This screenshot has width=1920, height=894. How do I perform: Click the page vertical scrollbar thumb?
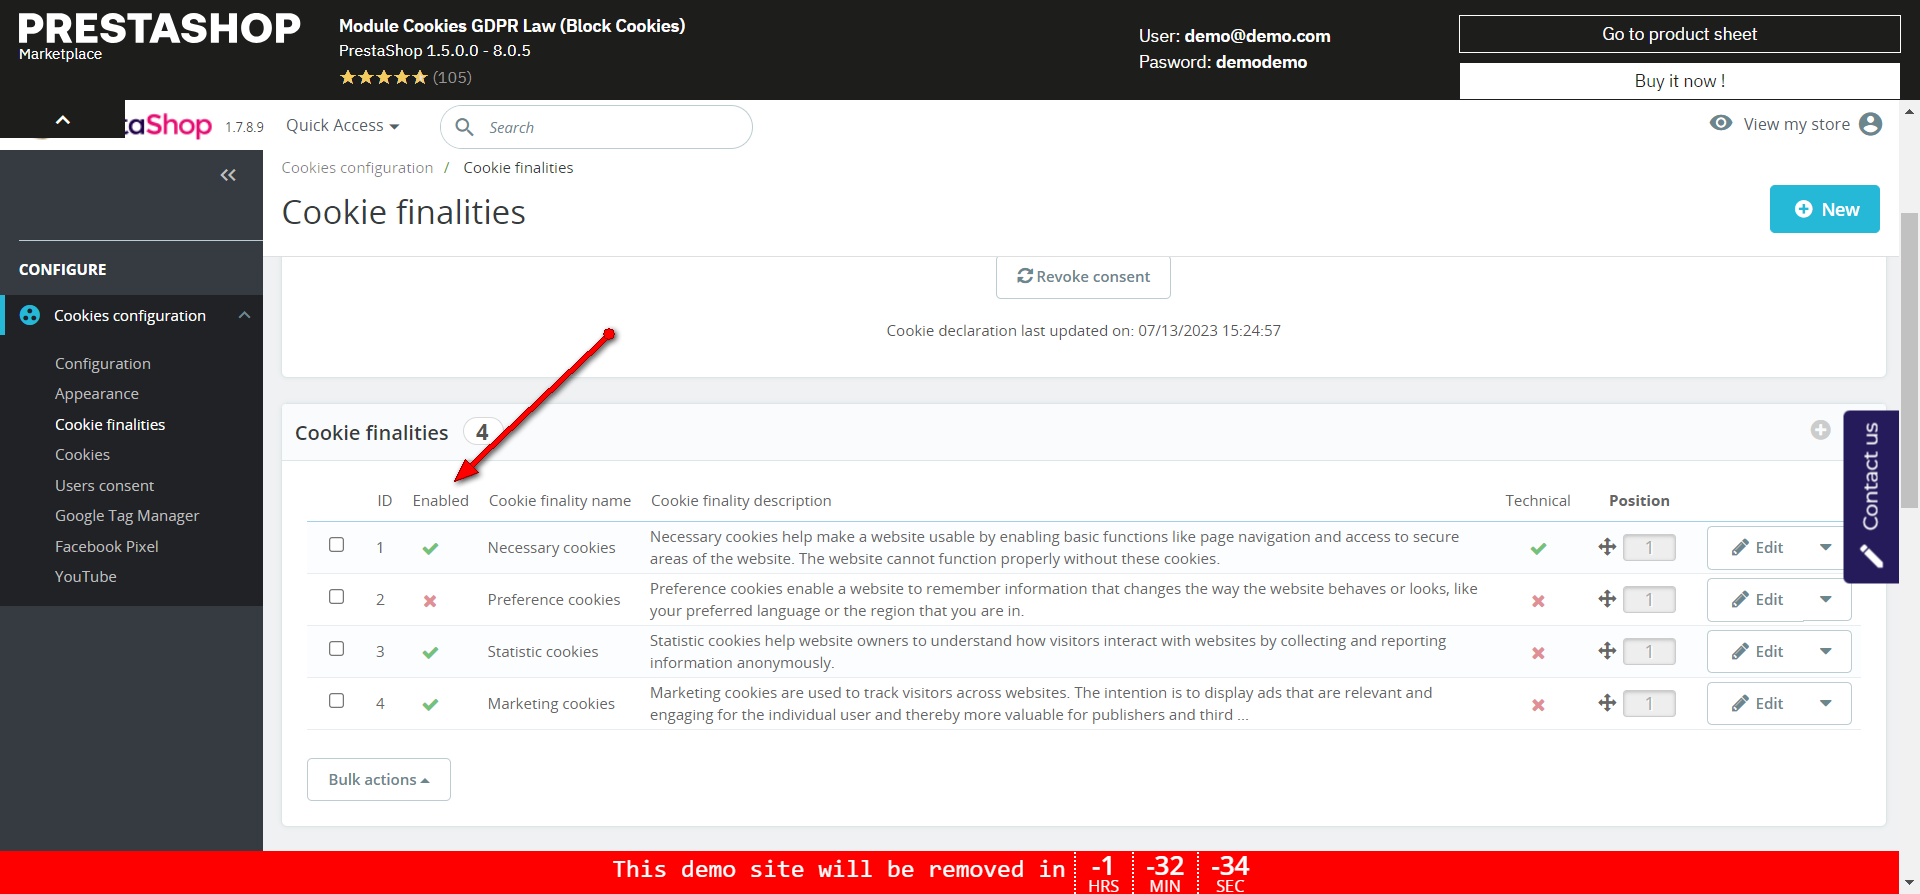[x=1910, y=360]
